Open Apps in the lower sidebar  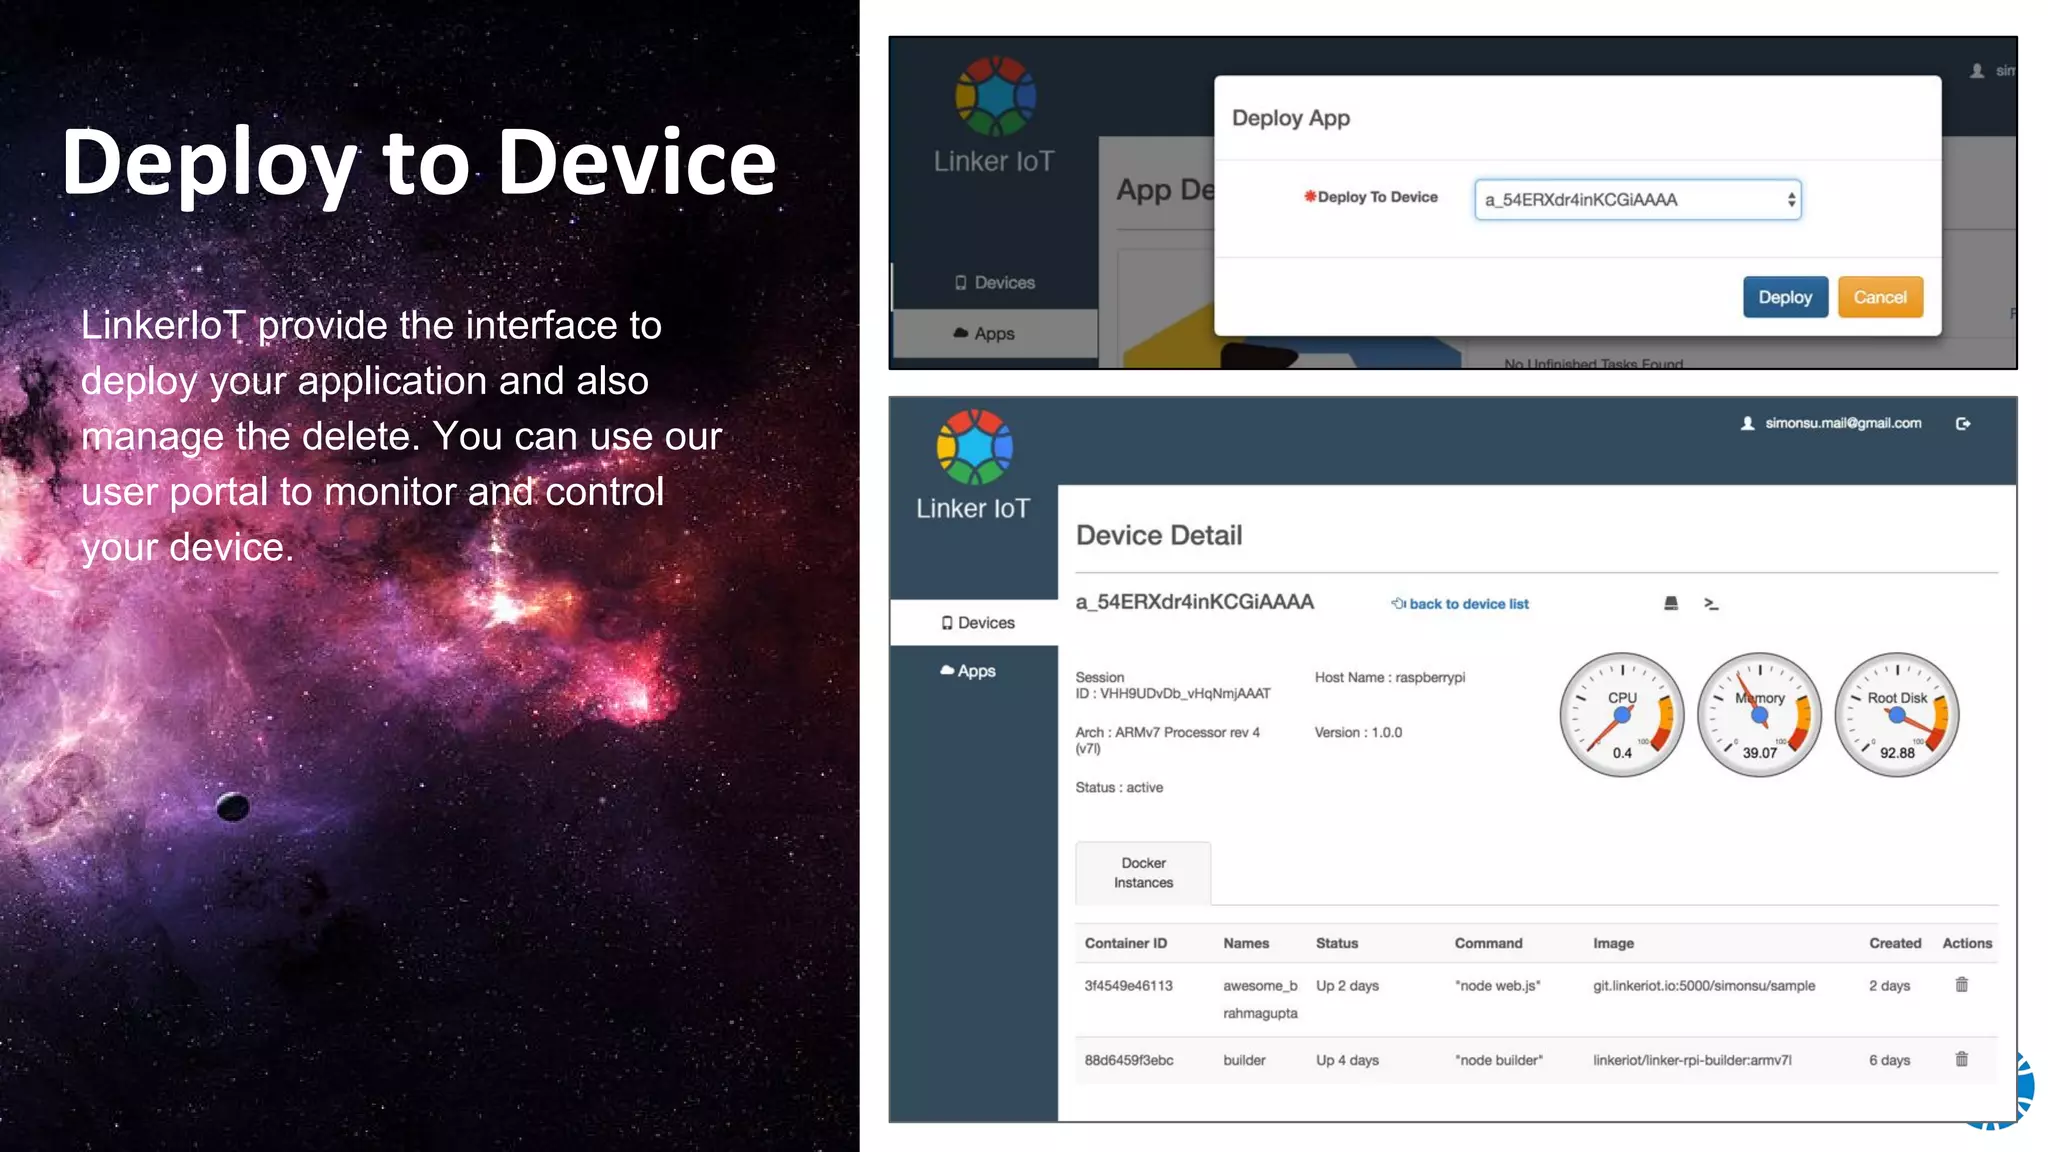click(968, 671)
